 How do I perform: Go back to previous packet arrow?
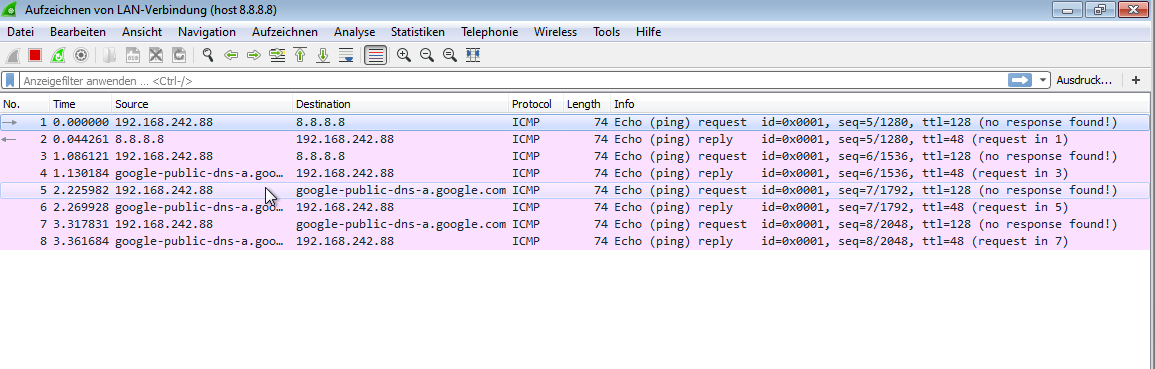click(231, 55)
